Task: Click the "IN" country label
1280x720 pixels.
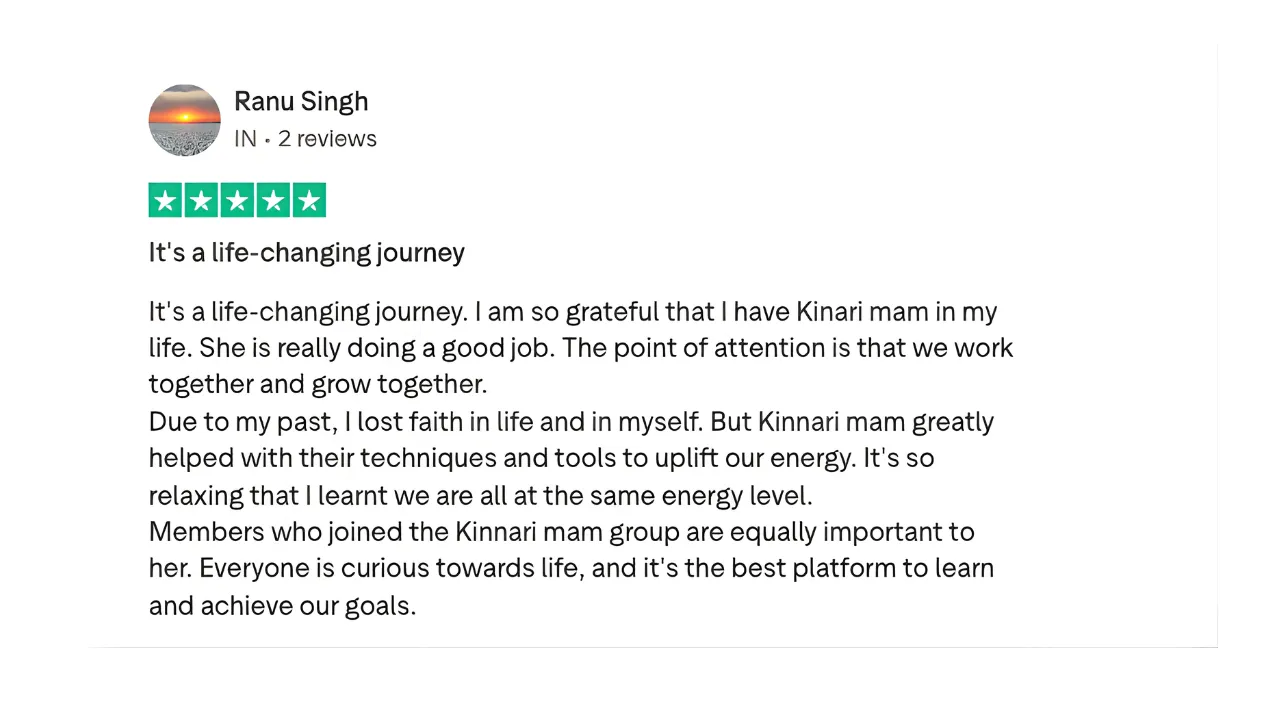Action: (x=245, y=139)
